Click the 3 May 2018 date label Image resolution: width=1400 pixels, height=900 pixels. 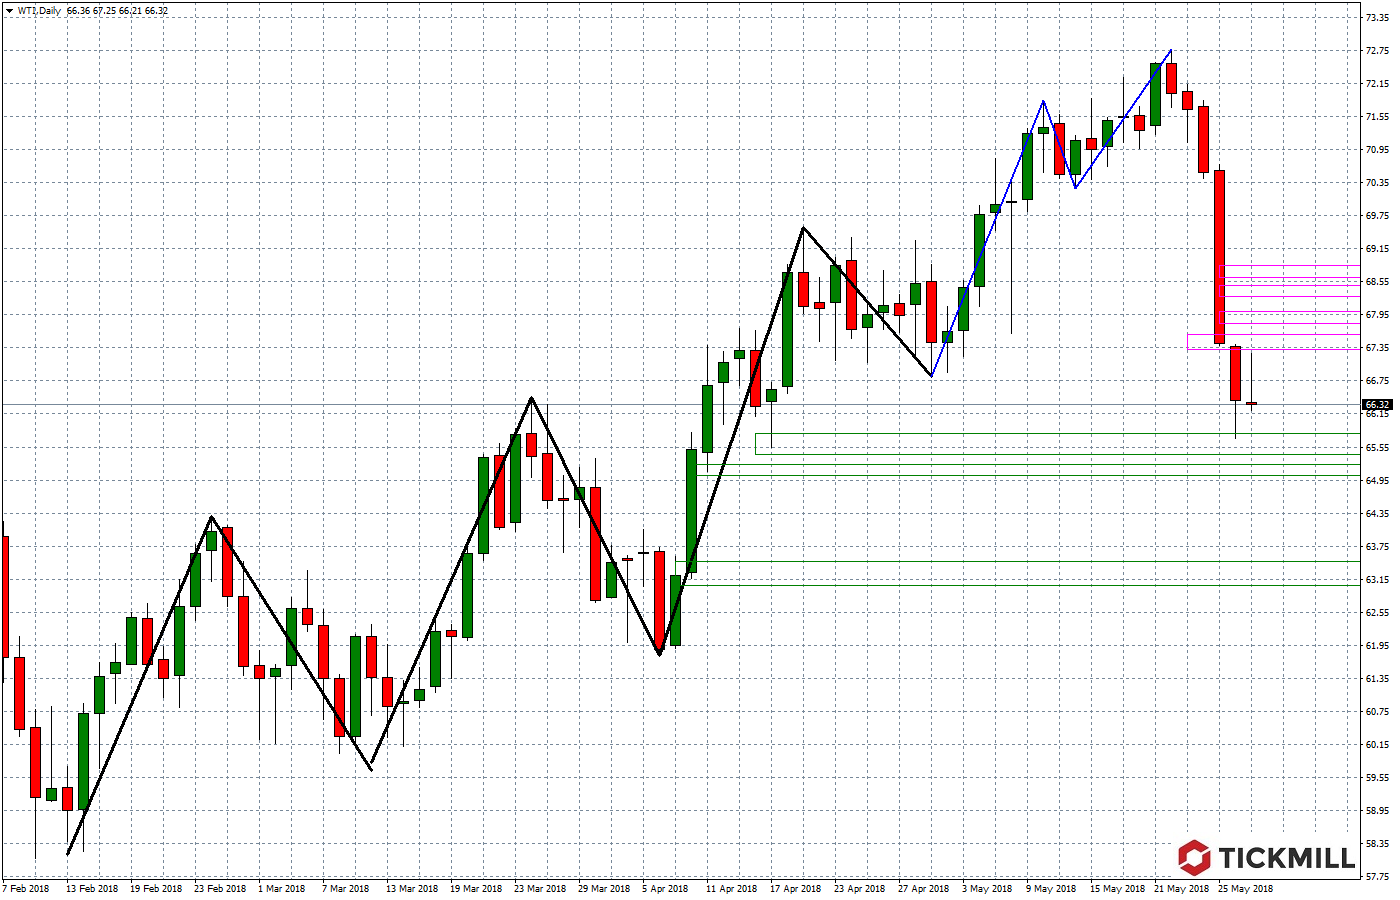pyautogui.click(x=987, y=888)
